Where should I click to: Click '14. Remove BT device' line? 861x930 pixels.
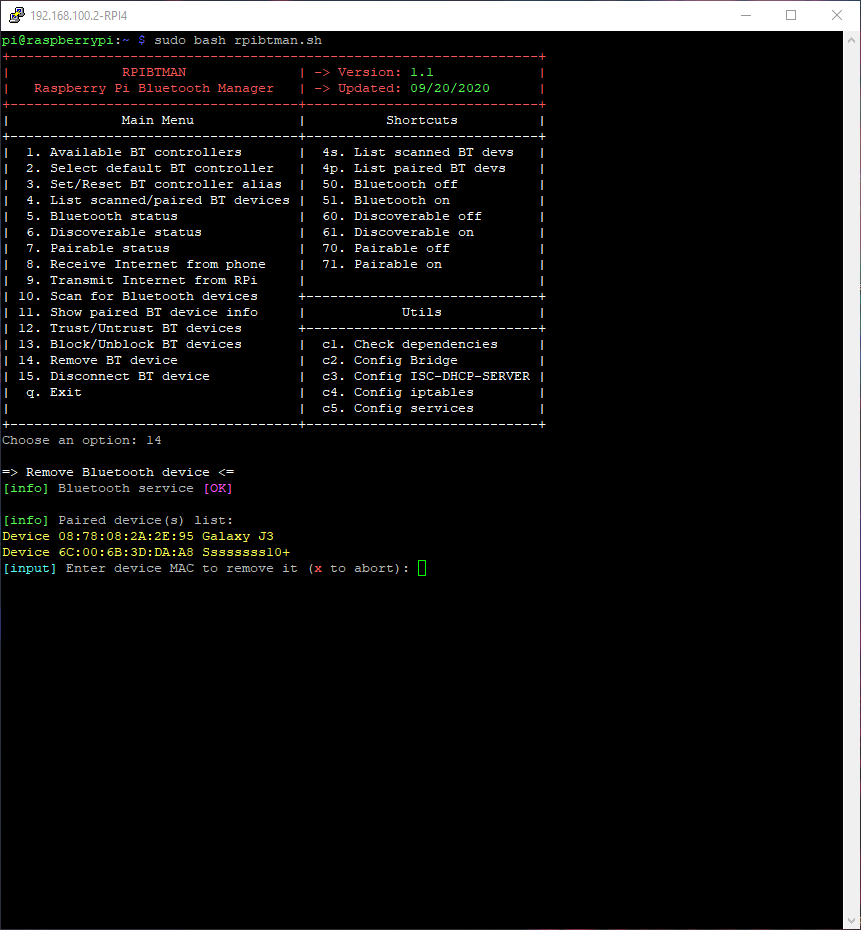(98, 361)
